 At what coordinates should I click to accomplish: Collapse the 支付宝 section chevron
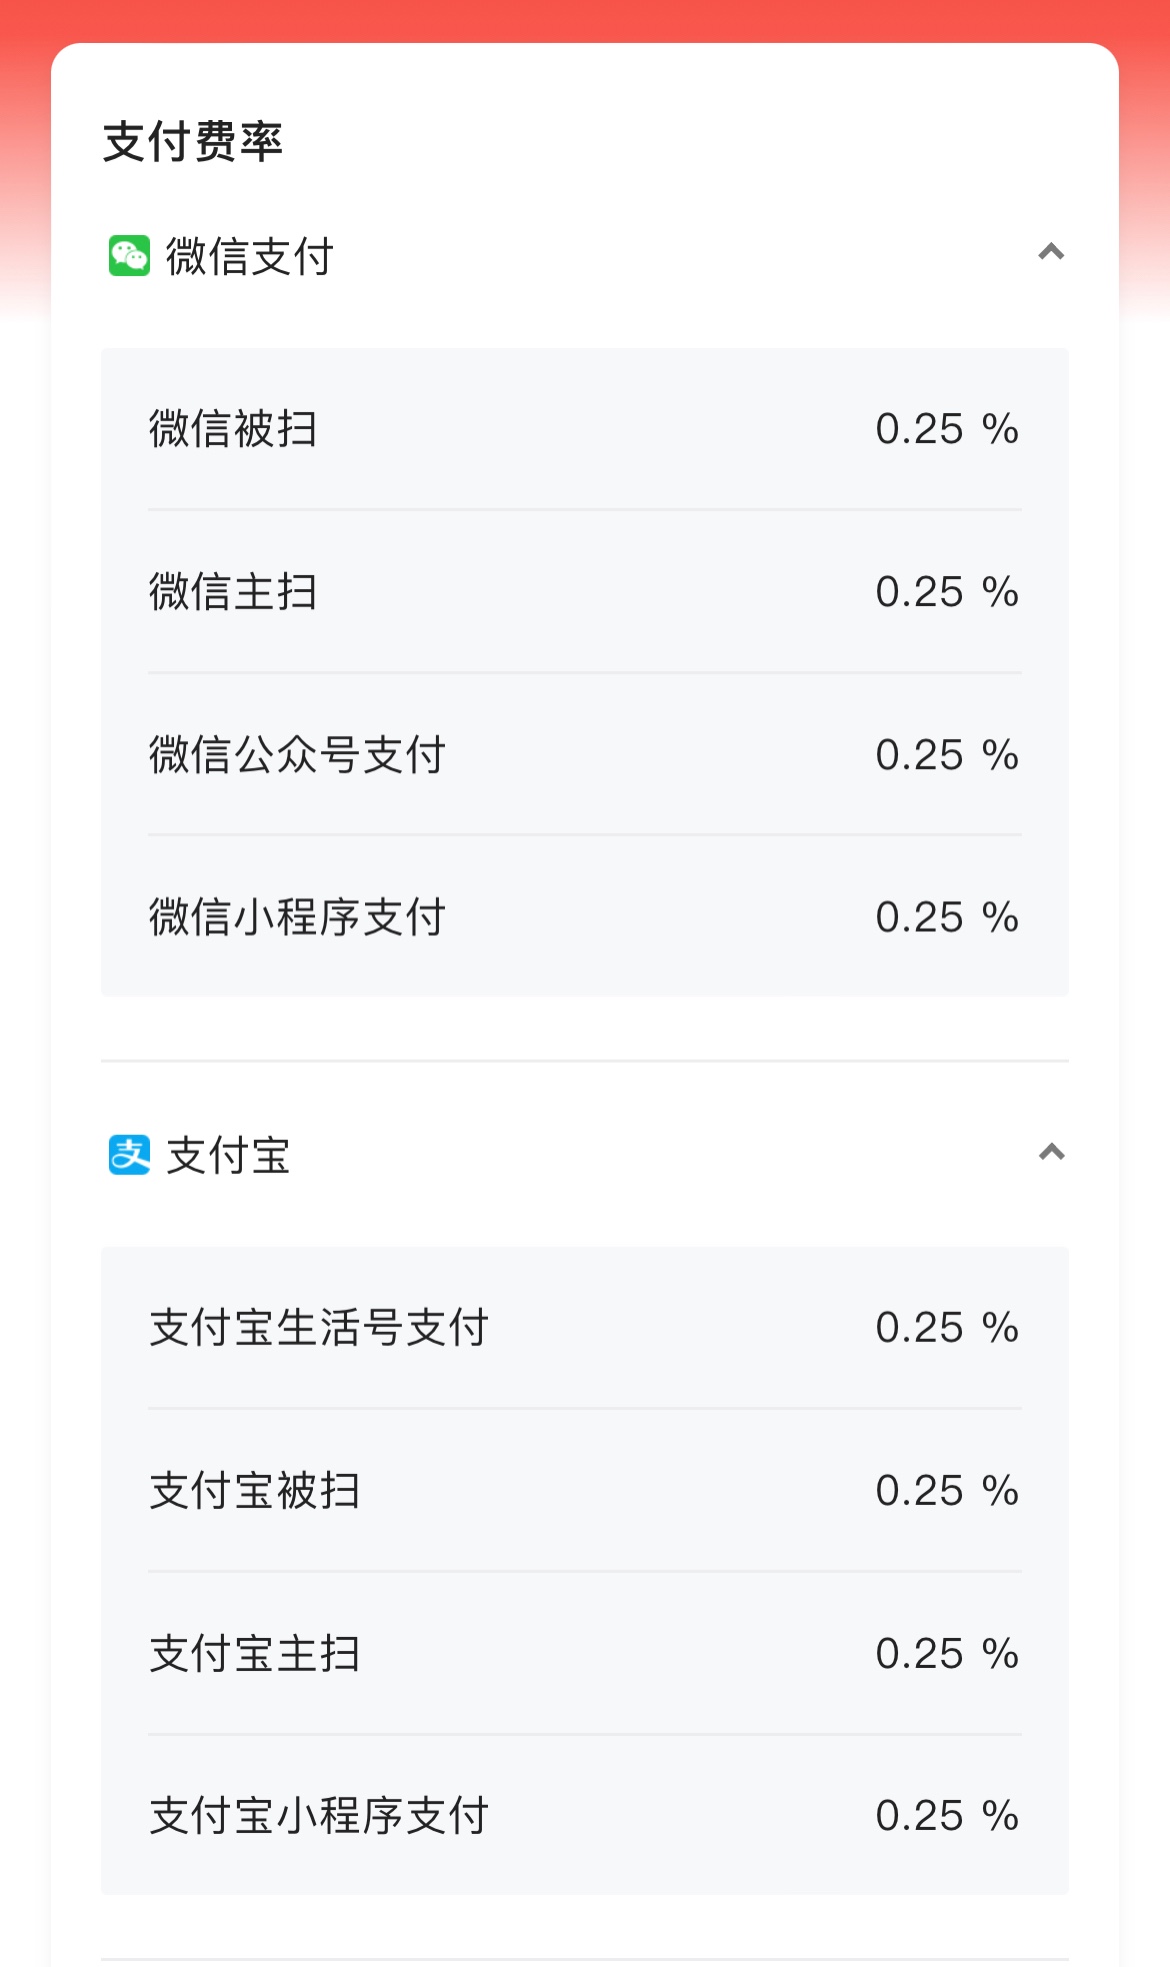pyautogui.click(x=1051, y=1152)
